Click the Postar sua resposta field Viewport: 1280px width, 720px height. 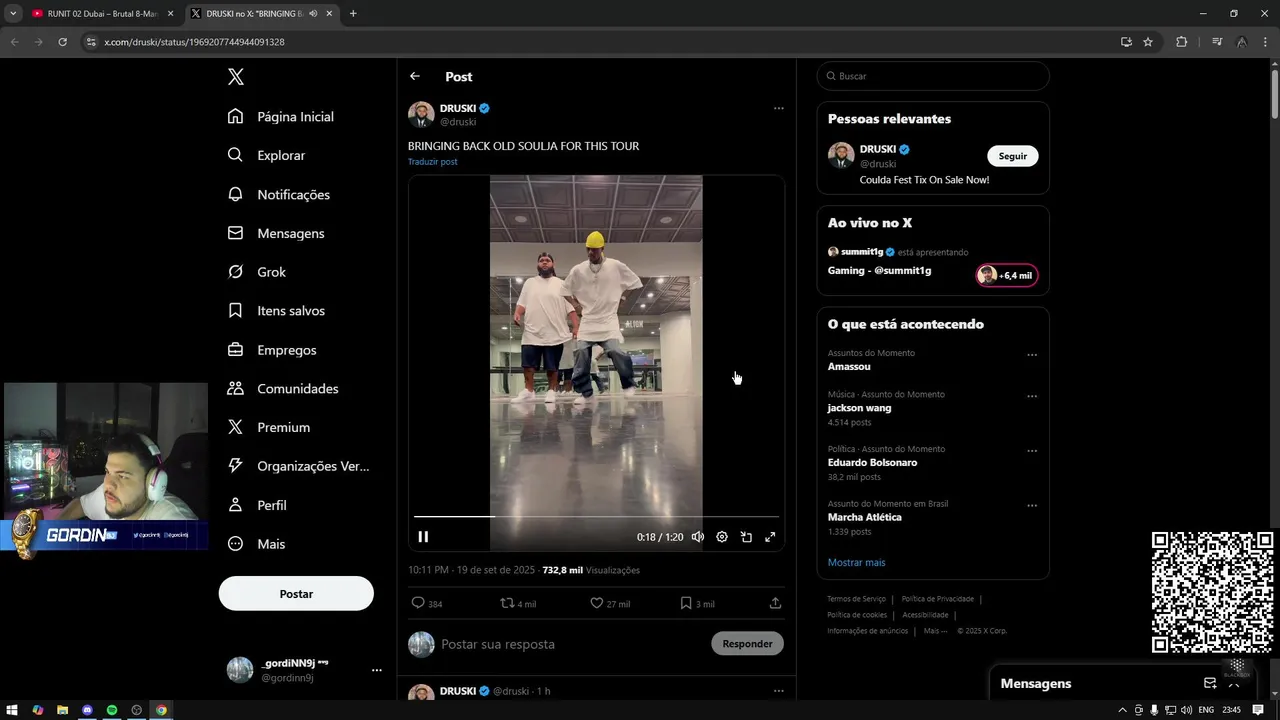(570, 644)
